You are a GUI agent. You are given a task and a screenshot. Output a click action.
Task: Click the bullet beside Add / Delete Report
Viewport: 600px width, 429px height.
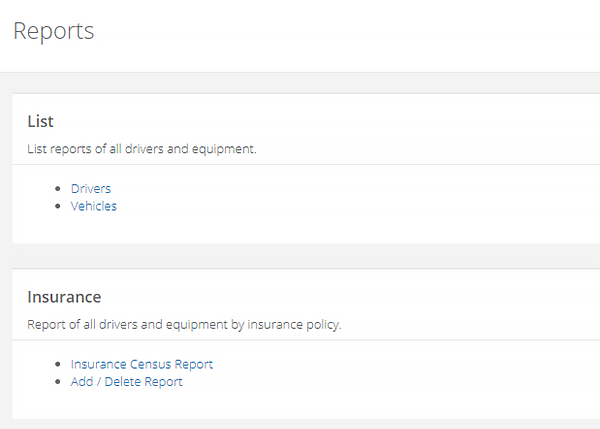click(x=60, y=382)
